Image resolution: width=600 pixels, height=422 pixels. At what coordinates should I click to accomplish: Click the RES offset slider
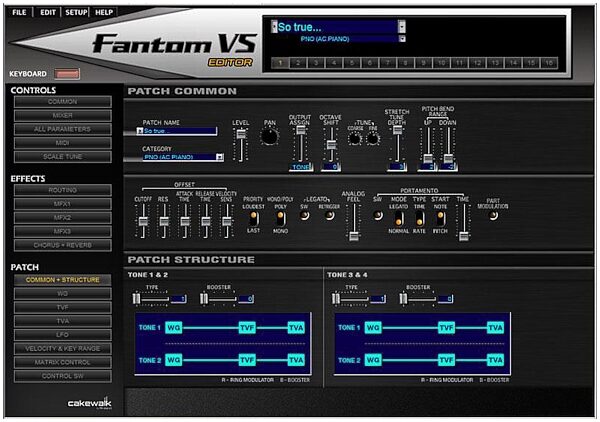pyautogui.click(x=164, y=221)
